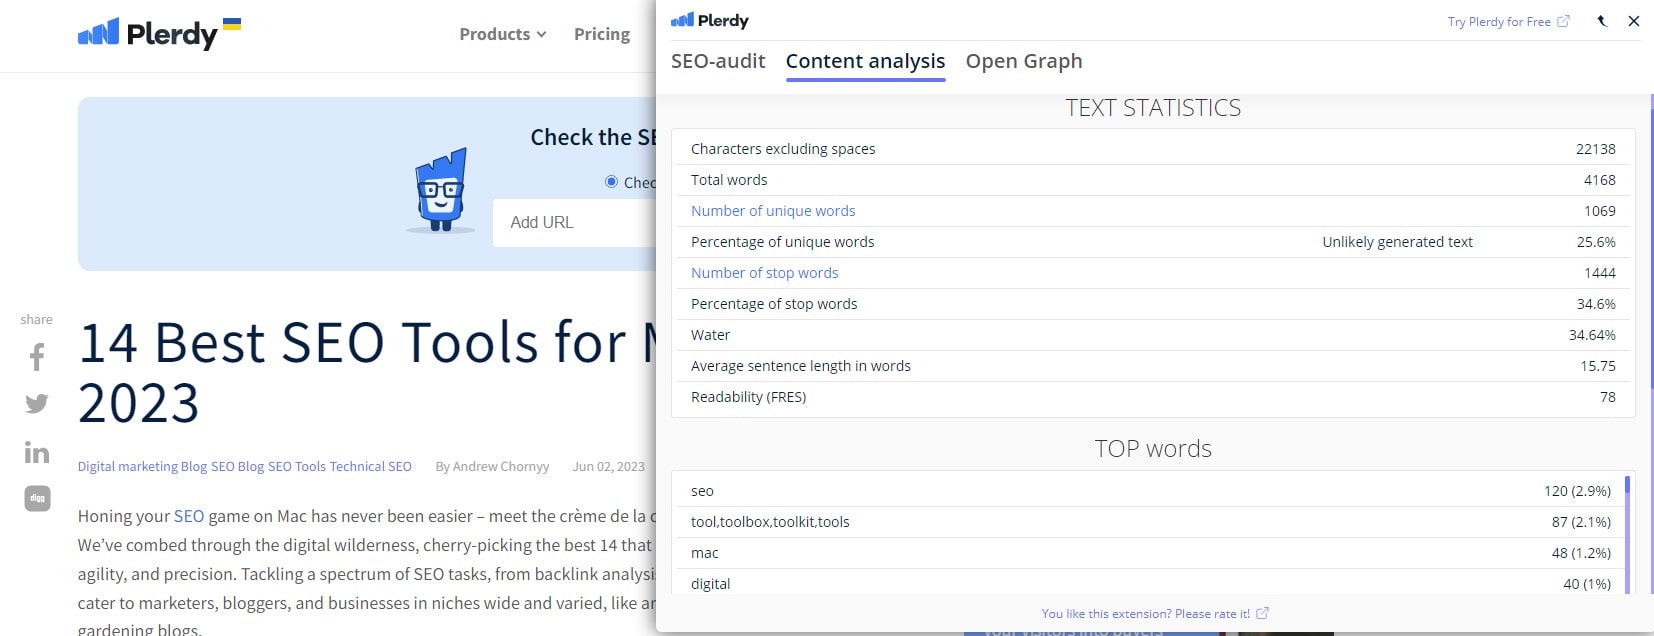Click the TOP words list scrollbar

(x=1628, y=533)
